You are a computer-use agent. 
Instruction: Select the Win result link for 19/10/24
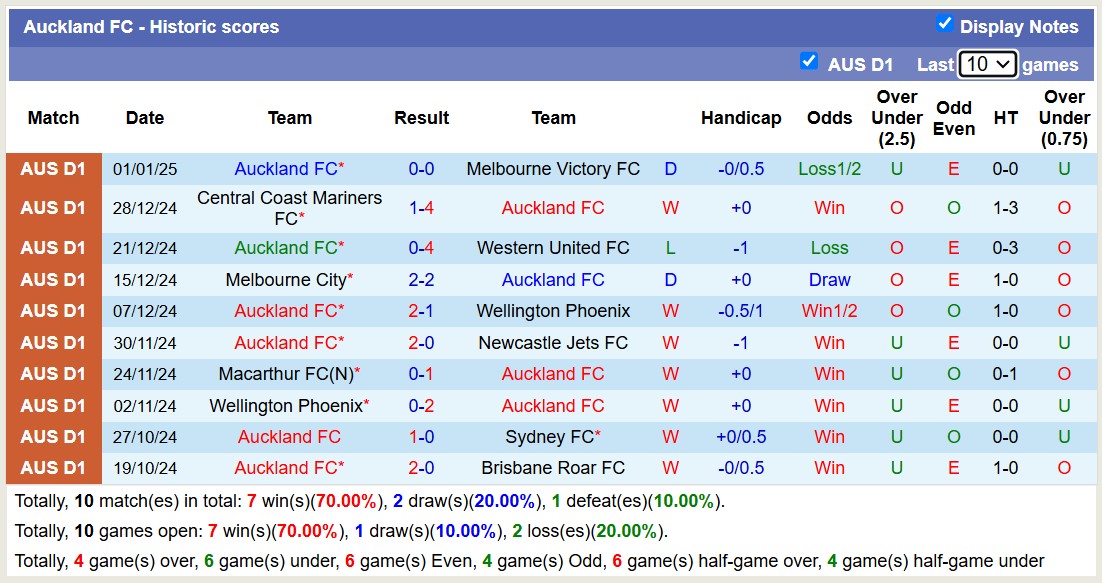coord(829,468)
